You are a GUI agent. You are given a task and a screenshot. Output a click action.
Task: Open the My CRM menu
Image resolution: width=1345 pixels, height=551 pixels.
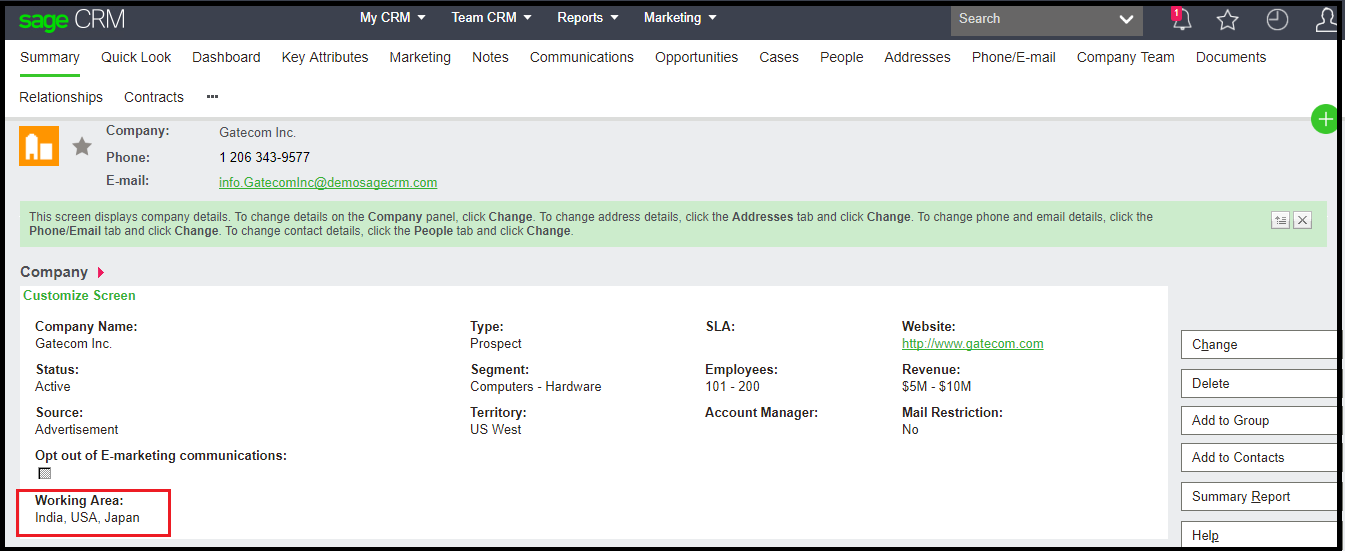[393, 18]
